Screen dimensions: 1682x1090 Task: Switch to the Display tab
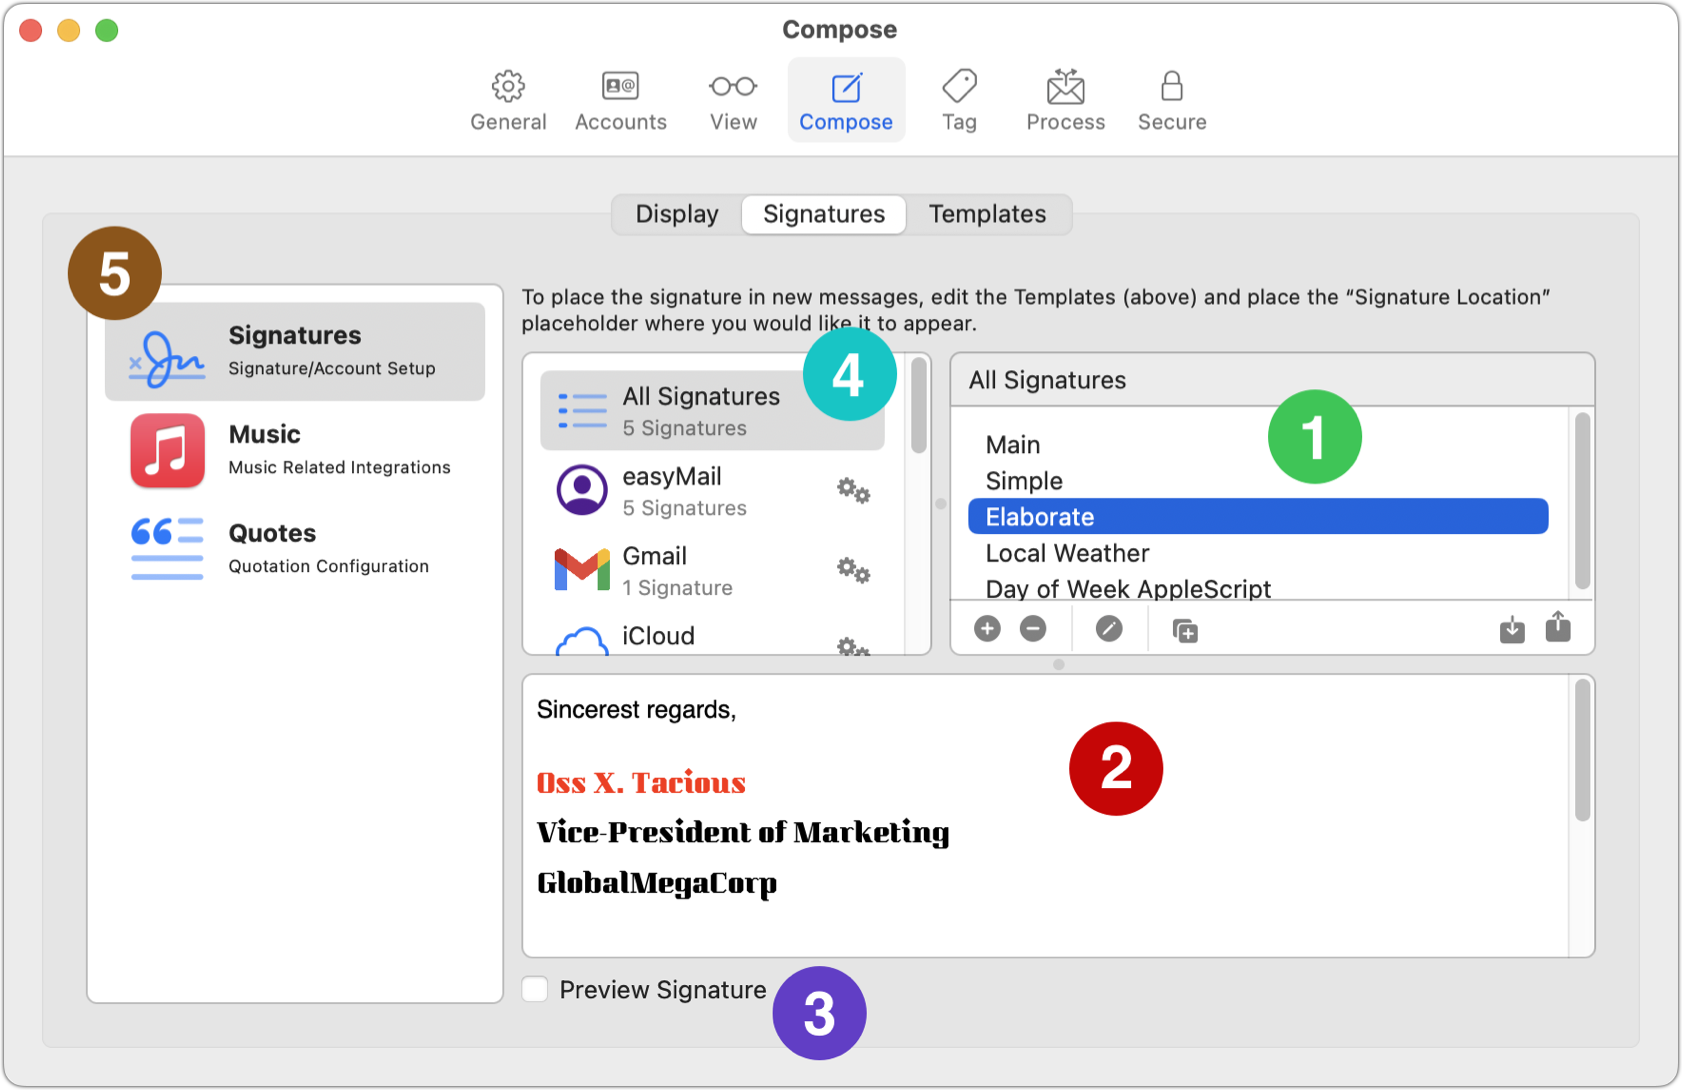point(677,214)
